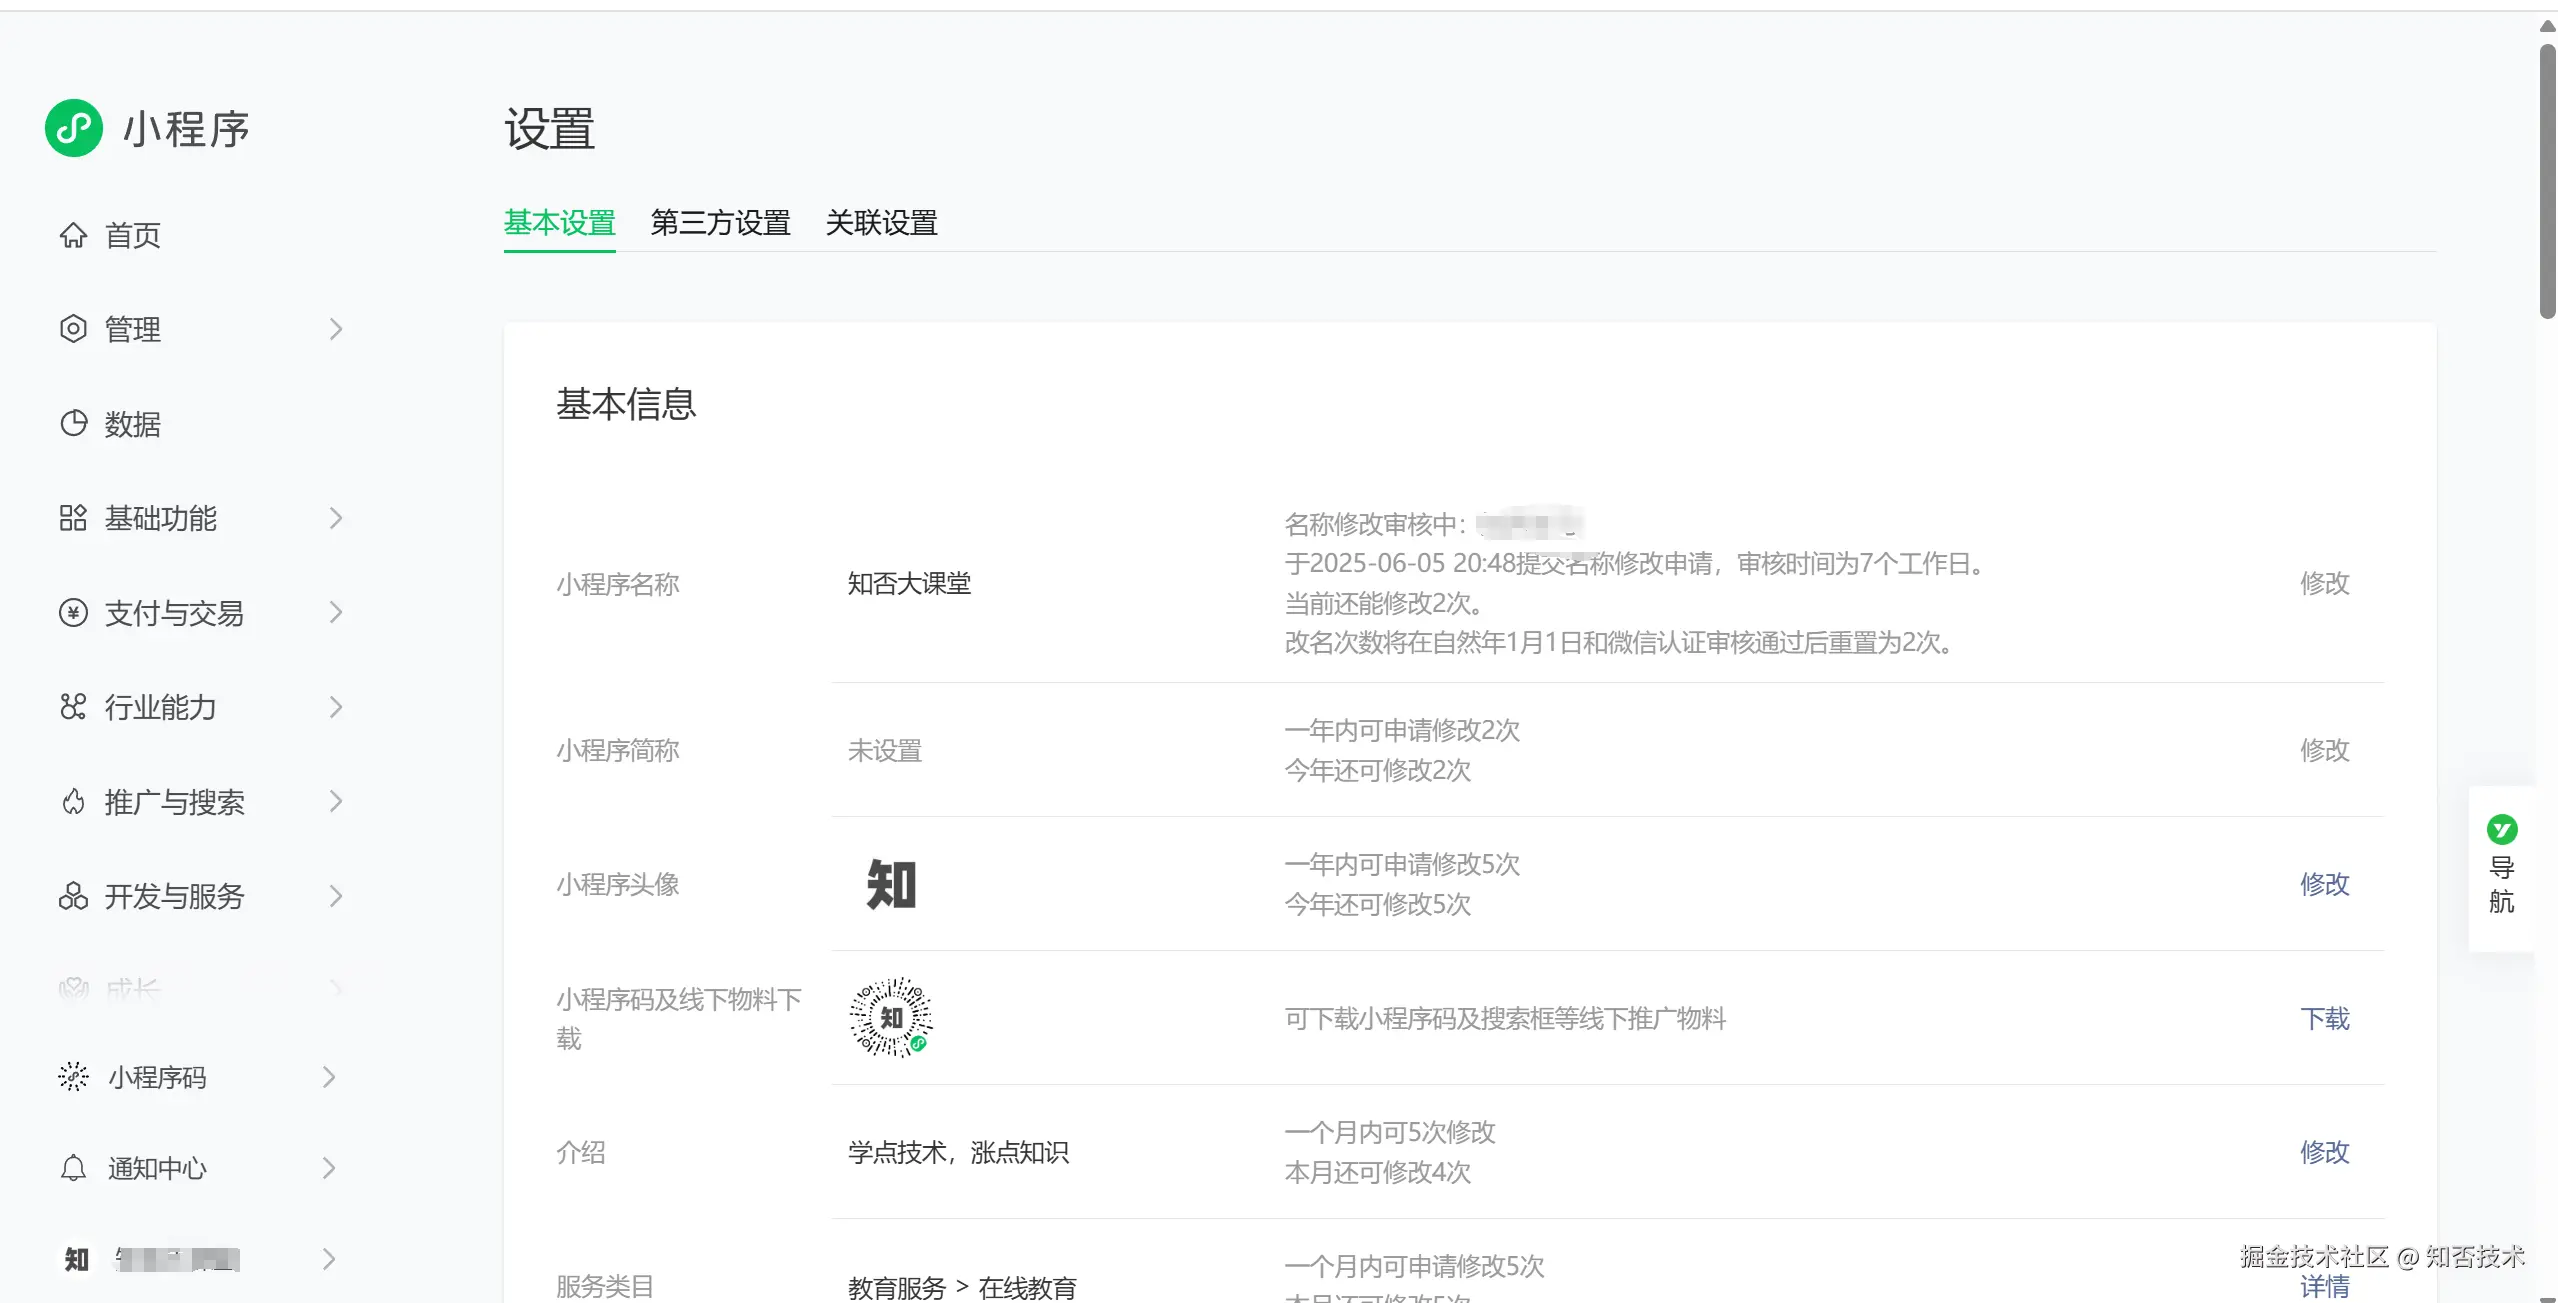
Task: Click the hexagon icon beside 管理
Action: (73, 329)
